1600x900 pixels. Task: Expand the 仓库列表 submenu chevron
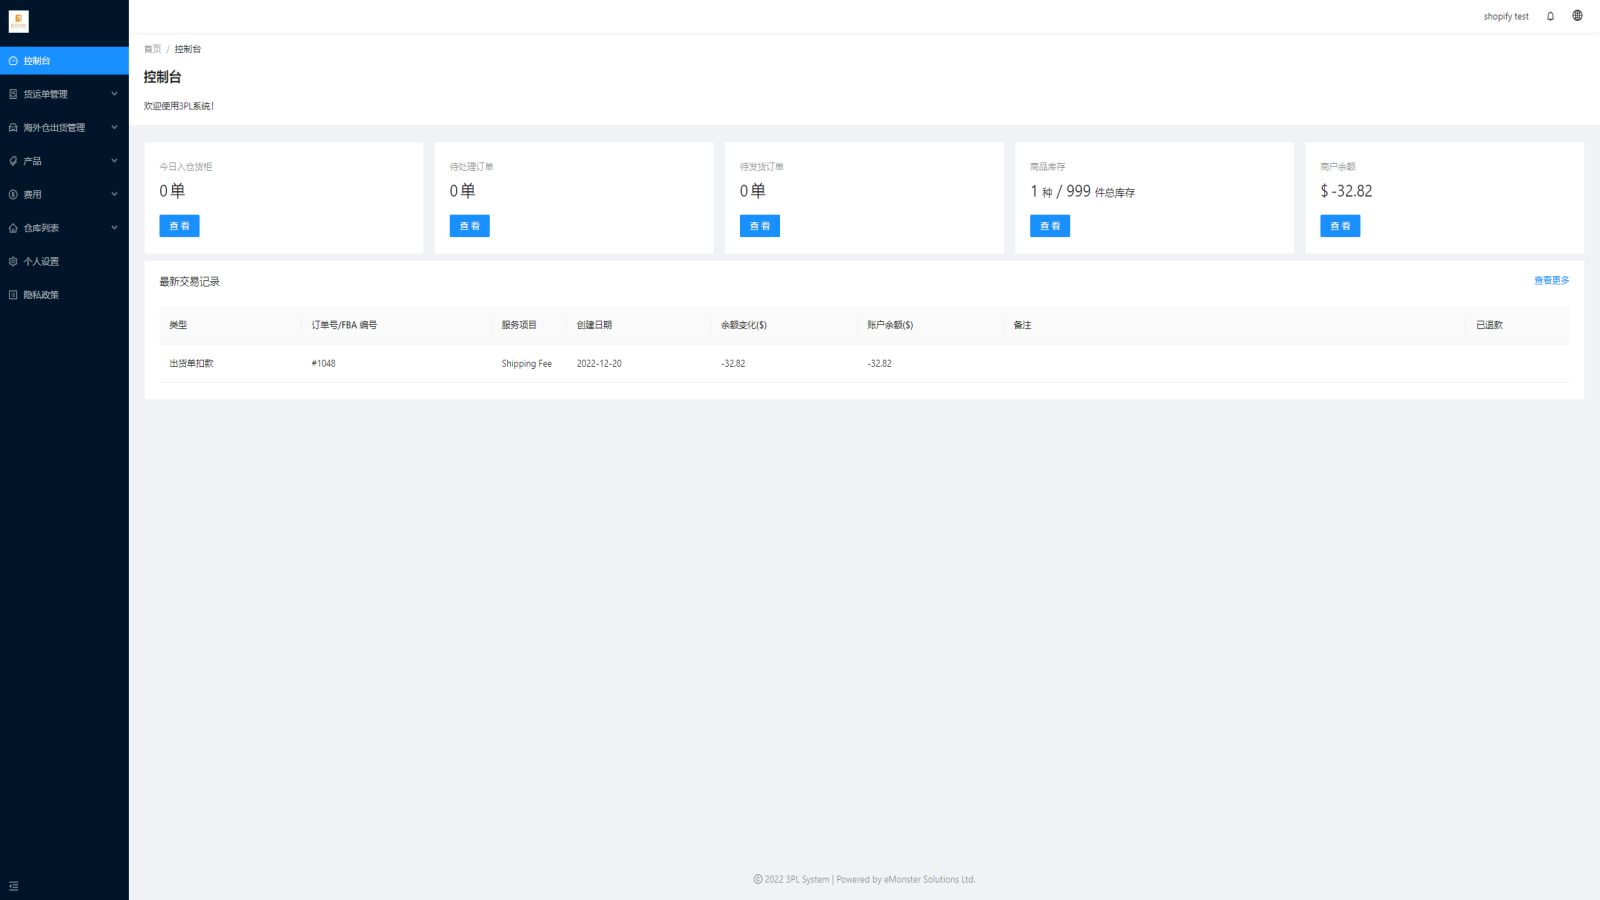[114, 228]
